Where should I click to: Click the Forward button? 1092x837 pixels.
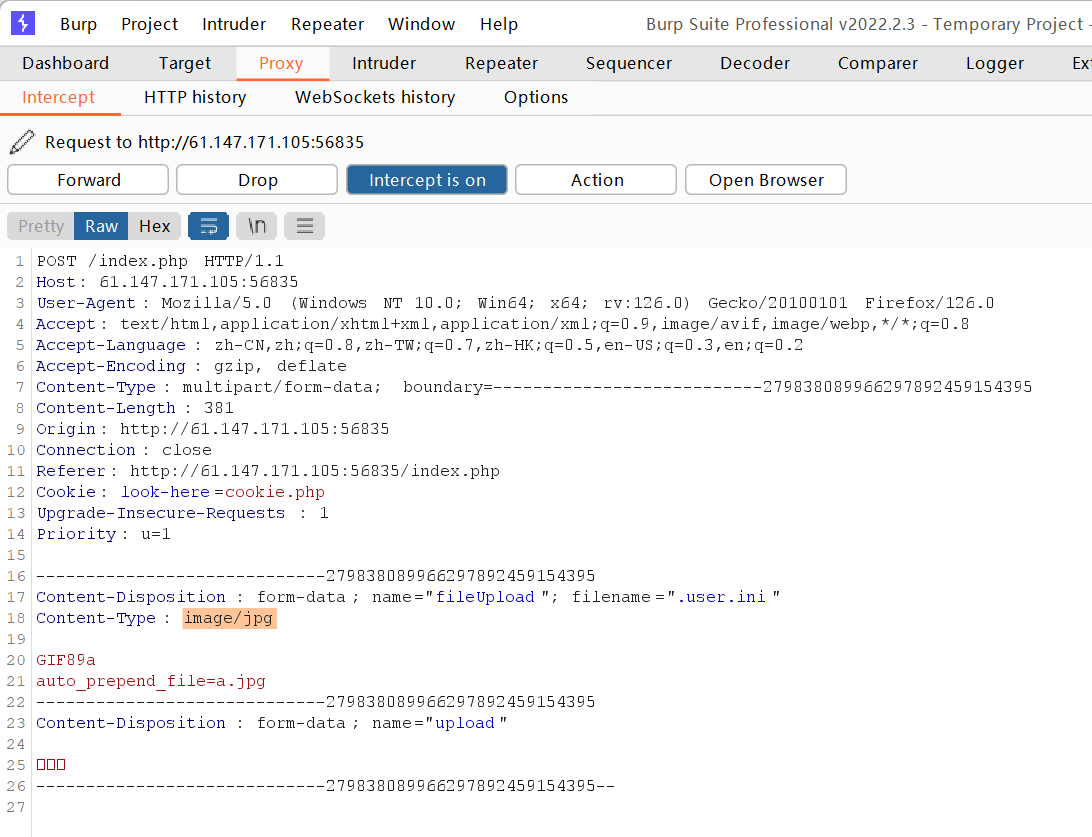88,180
